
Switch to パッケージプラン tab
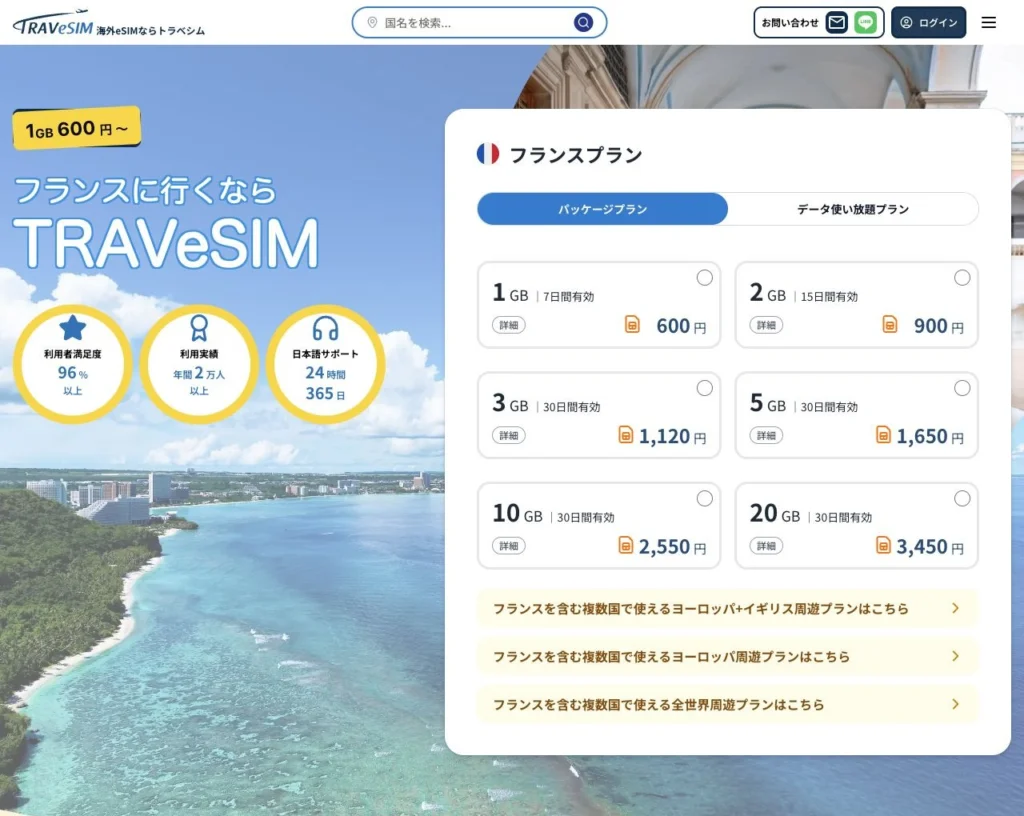click(x=602, y=209)
